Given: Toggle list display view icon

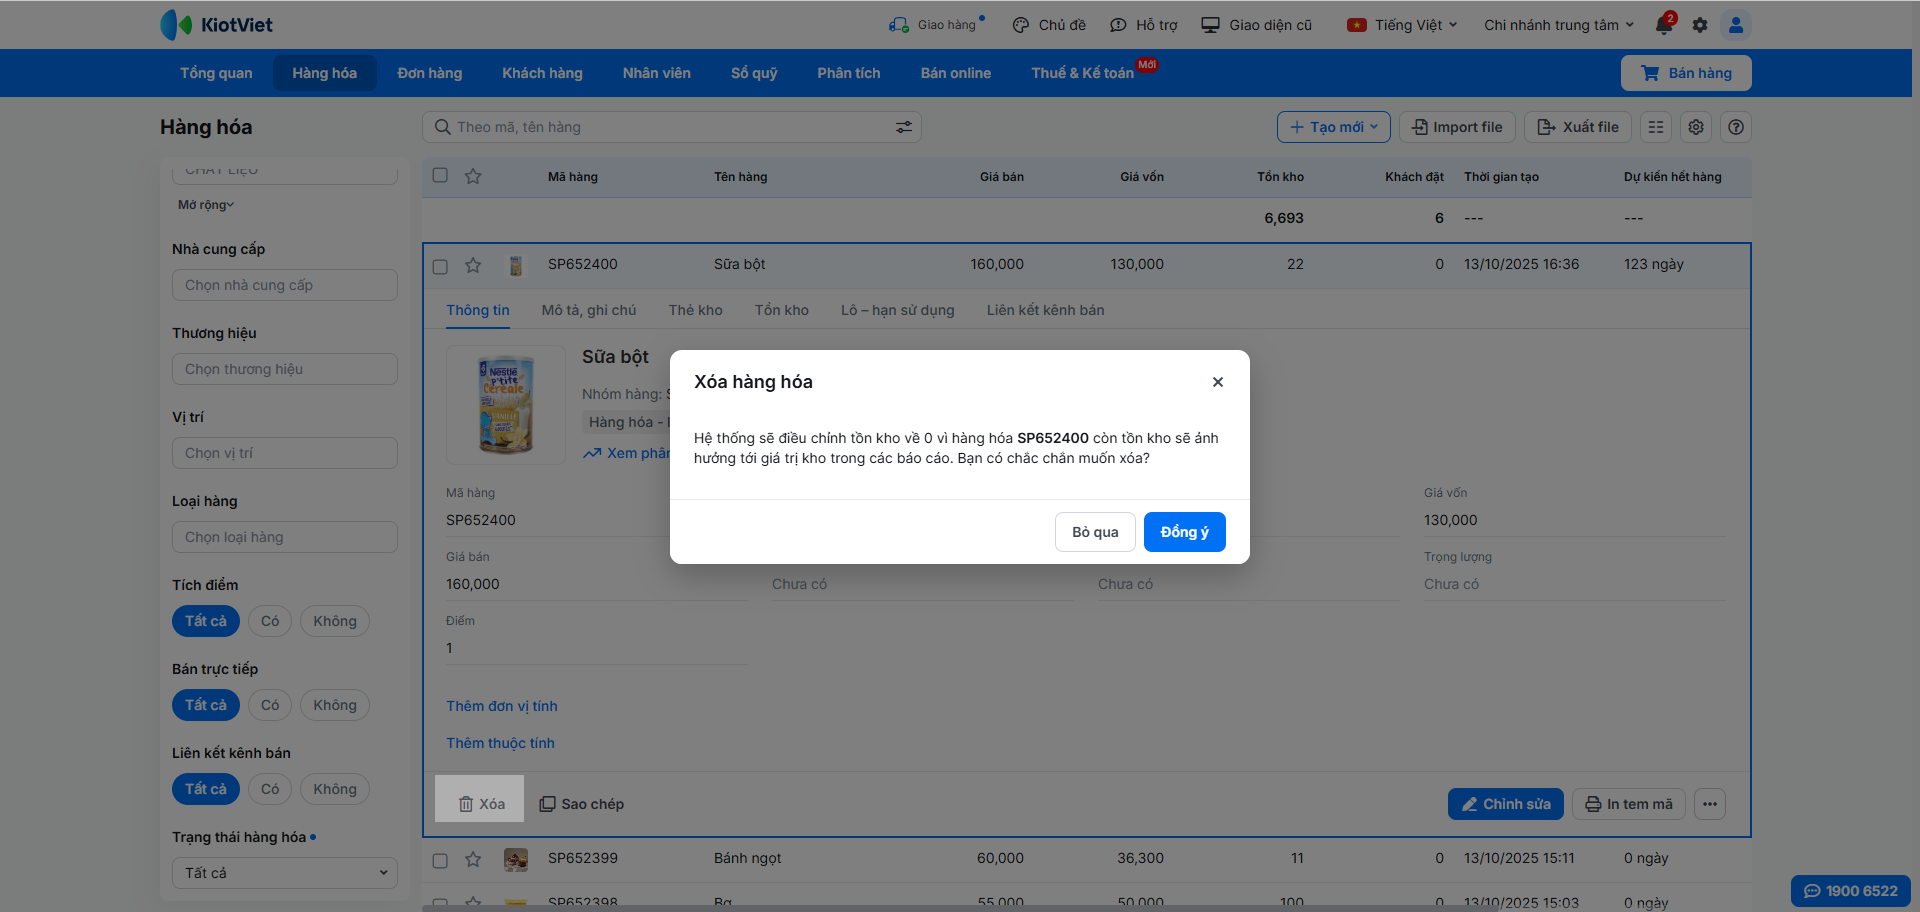Looking at the screenshot, I should coord(1656,127).
